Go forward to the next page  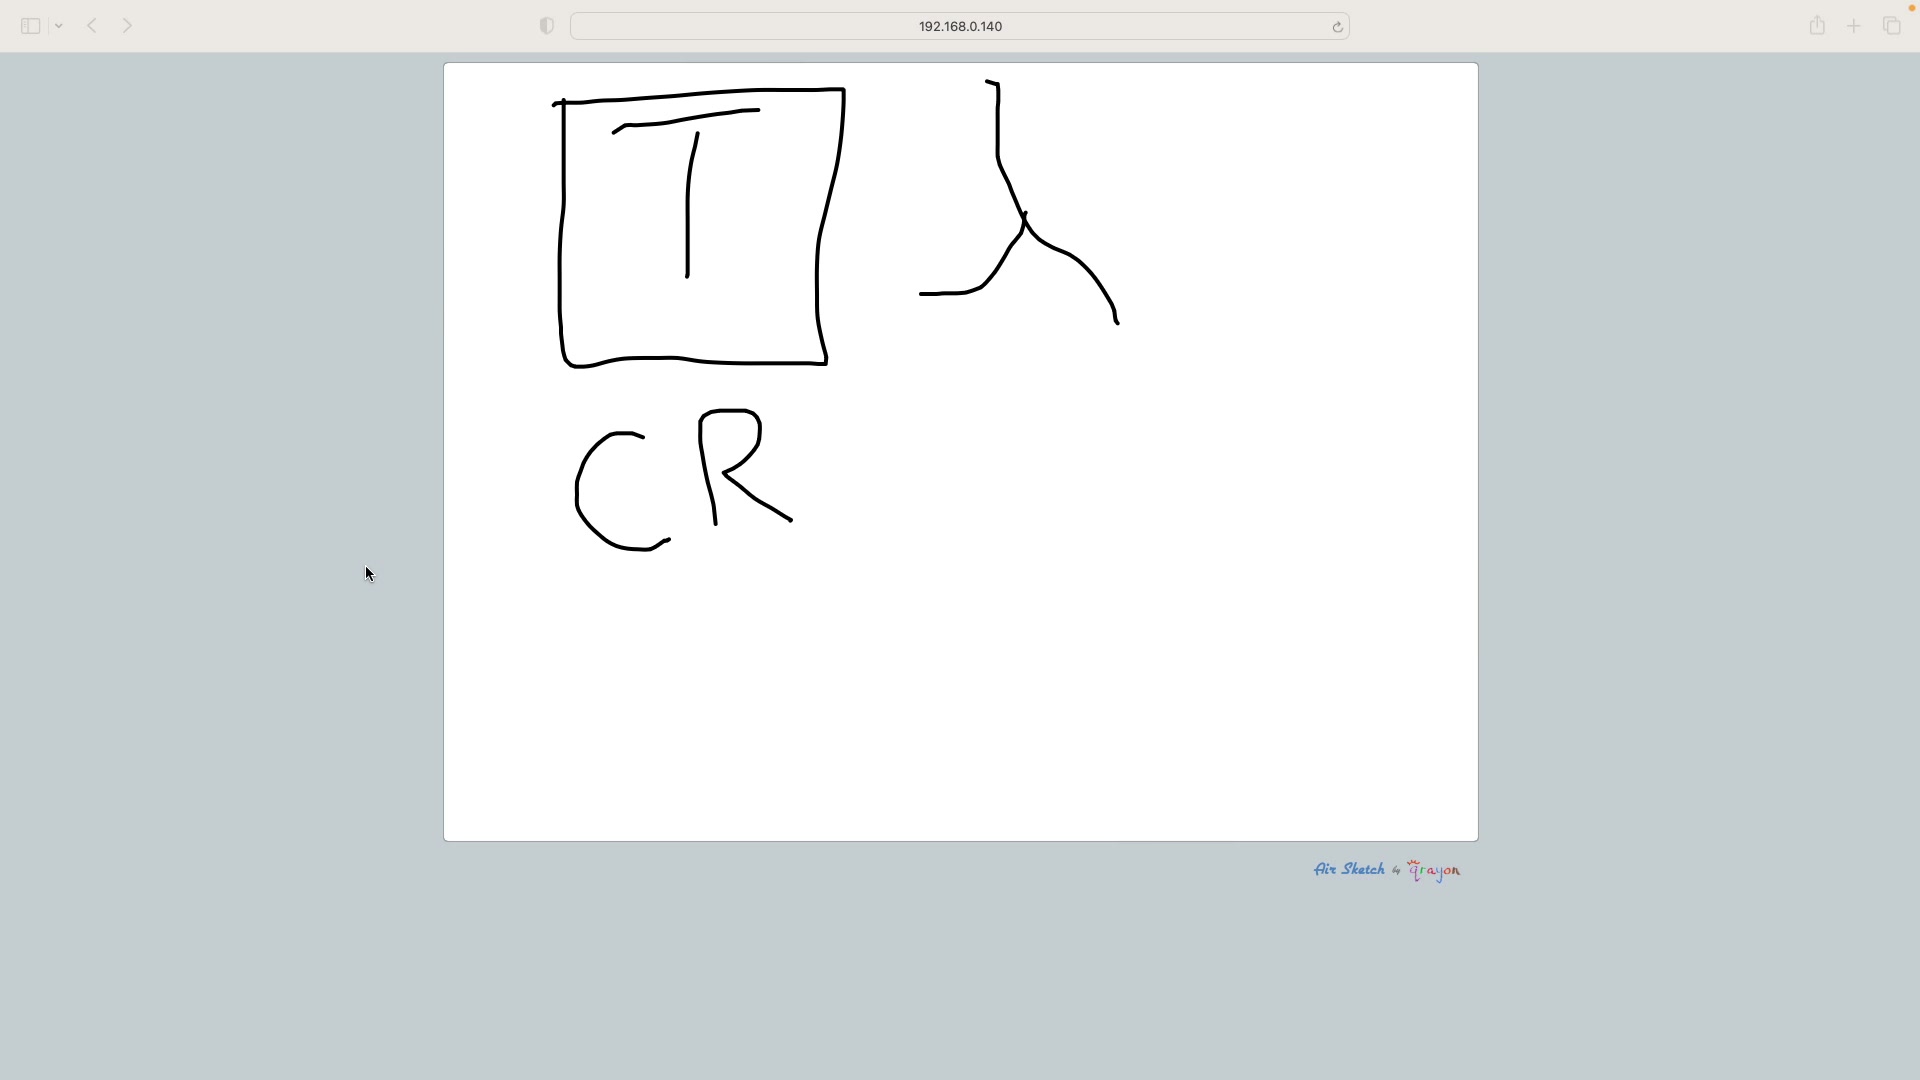(127, 26)
